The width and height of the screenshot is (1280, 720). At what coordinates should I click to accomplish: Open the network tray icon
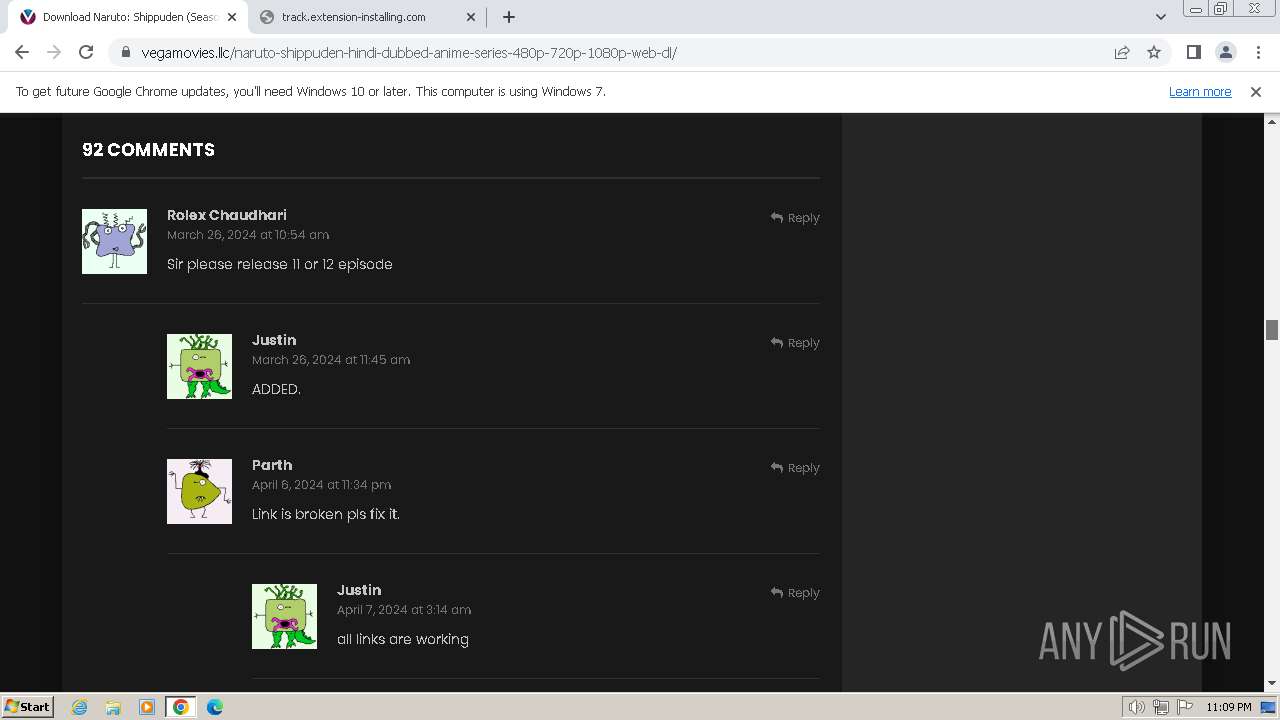[1161, 707]
